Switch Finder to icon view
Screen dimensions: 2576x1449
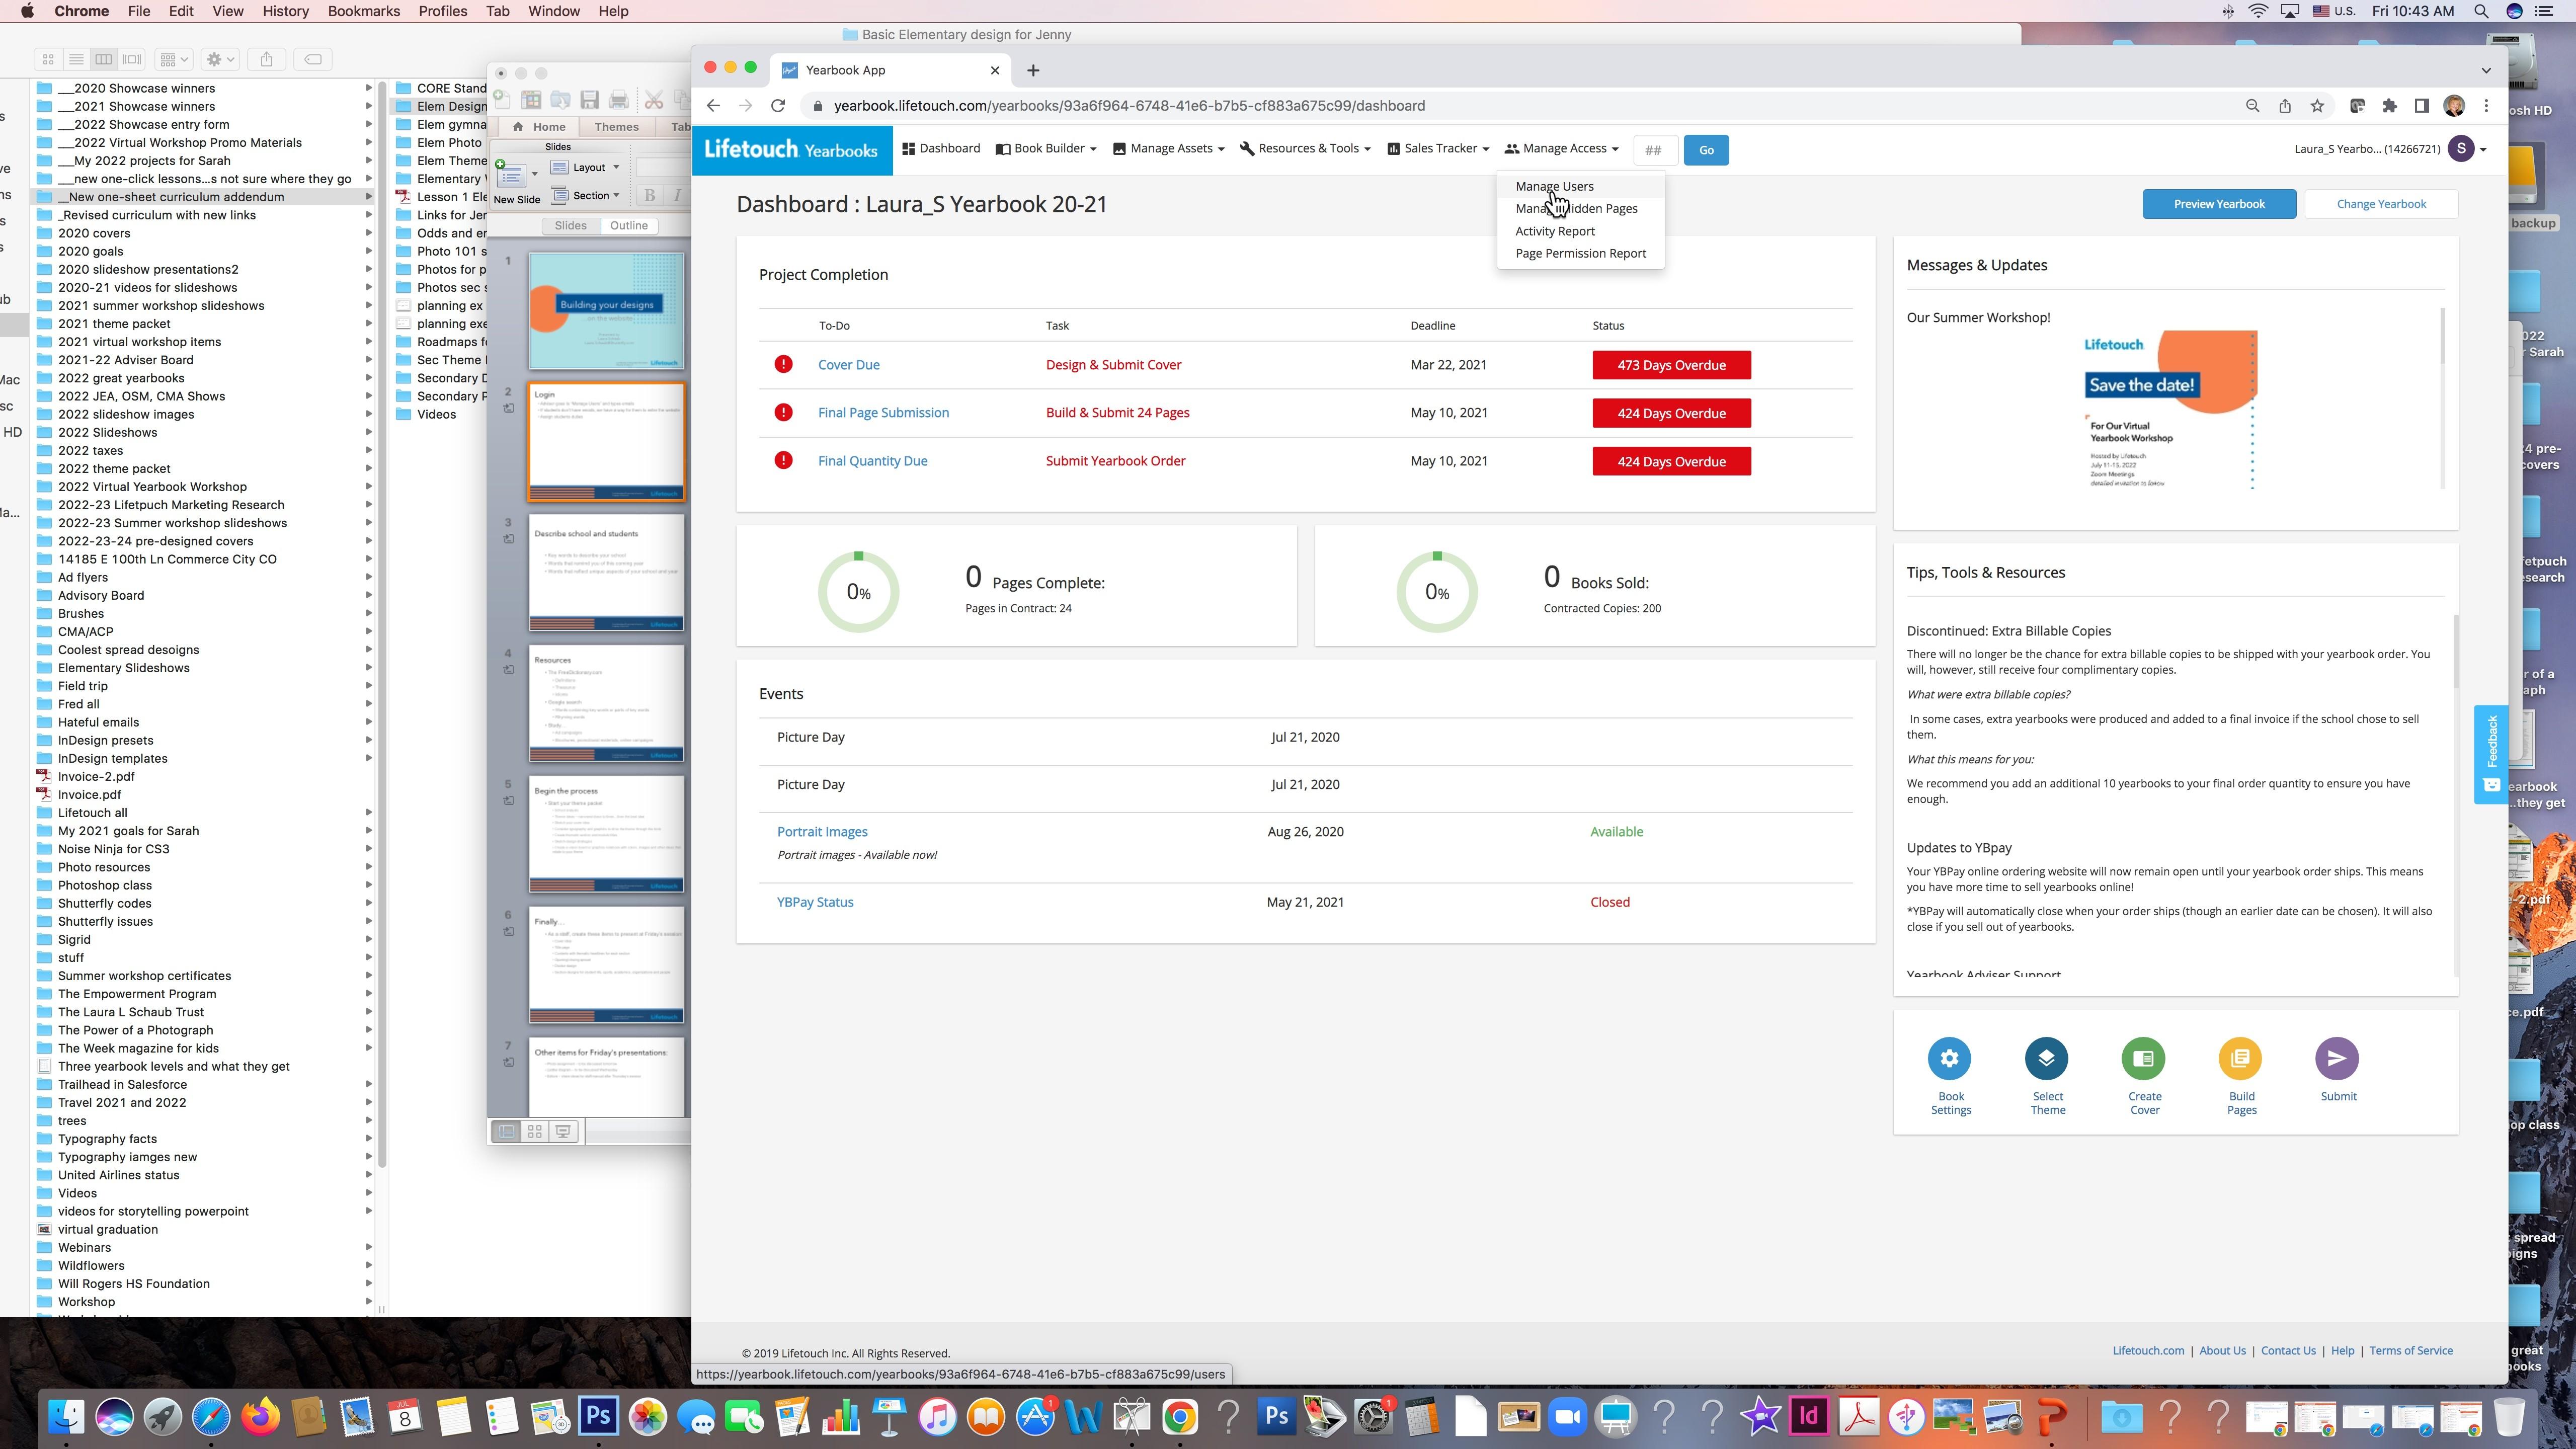(48, 59)
